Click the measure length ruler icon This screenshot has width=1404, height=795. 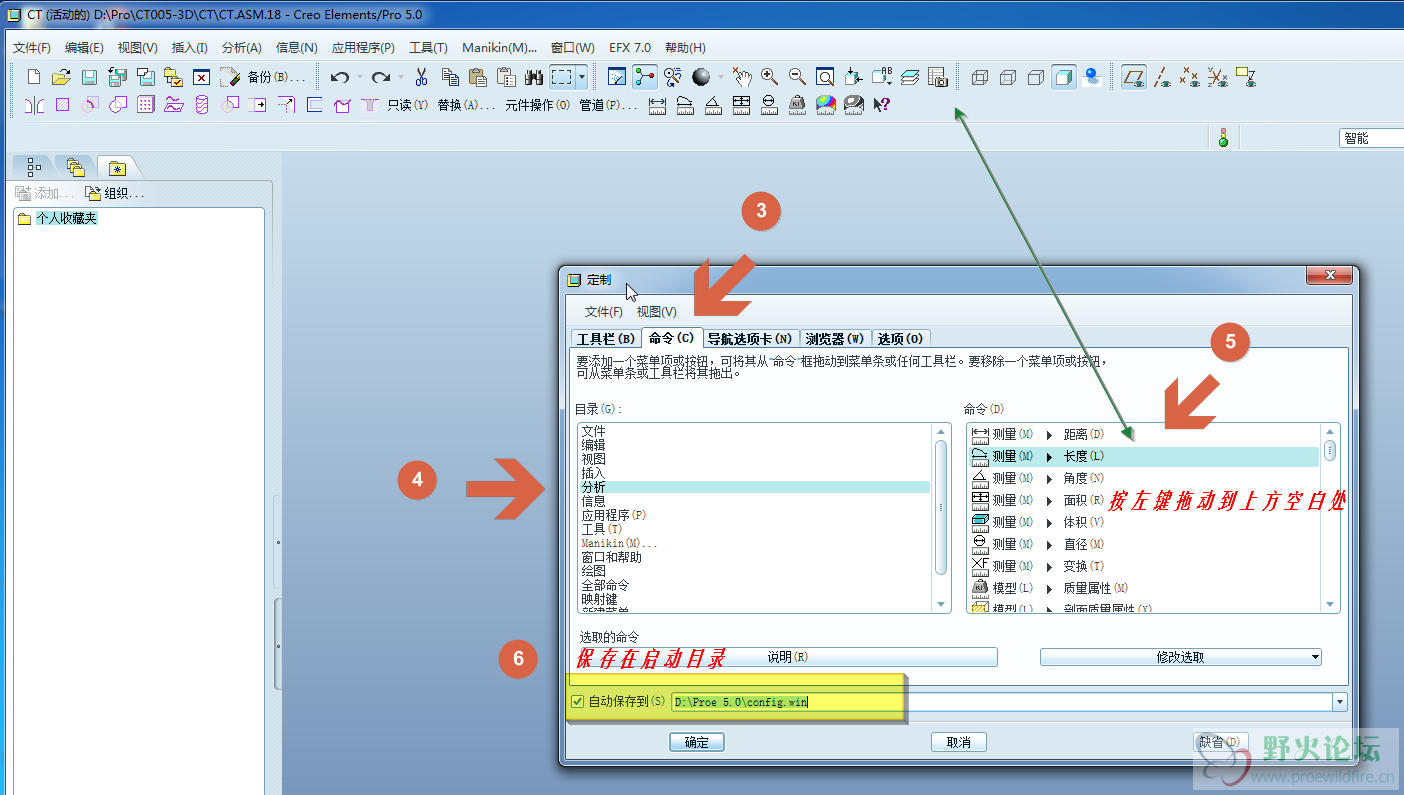(686, 104)
